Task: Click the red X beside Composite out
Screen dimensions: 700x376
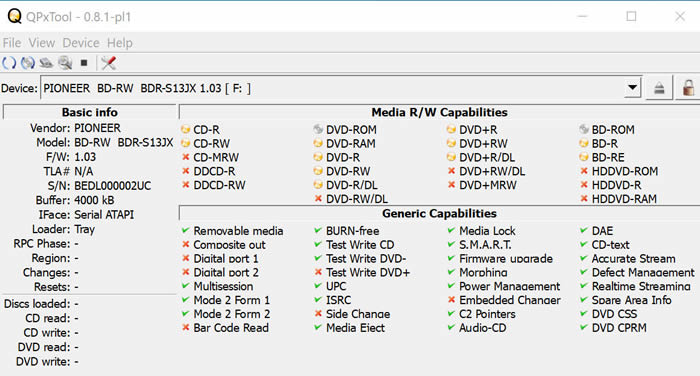Action: point(186,245)
